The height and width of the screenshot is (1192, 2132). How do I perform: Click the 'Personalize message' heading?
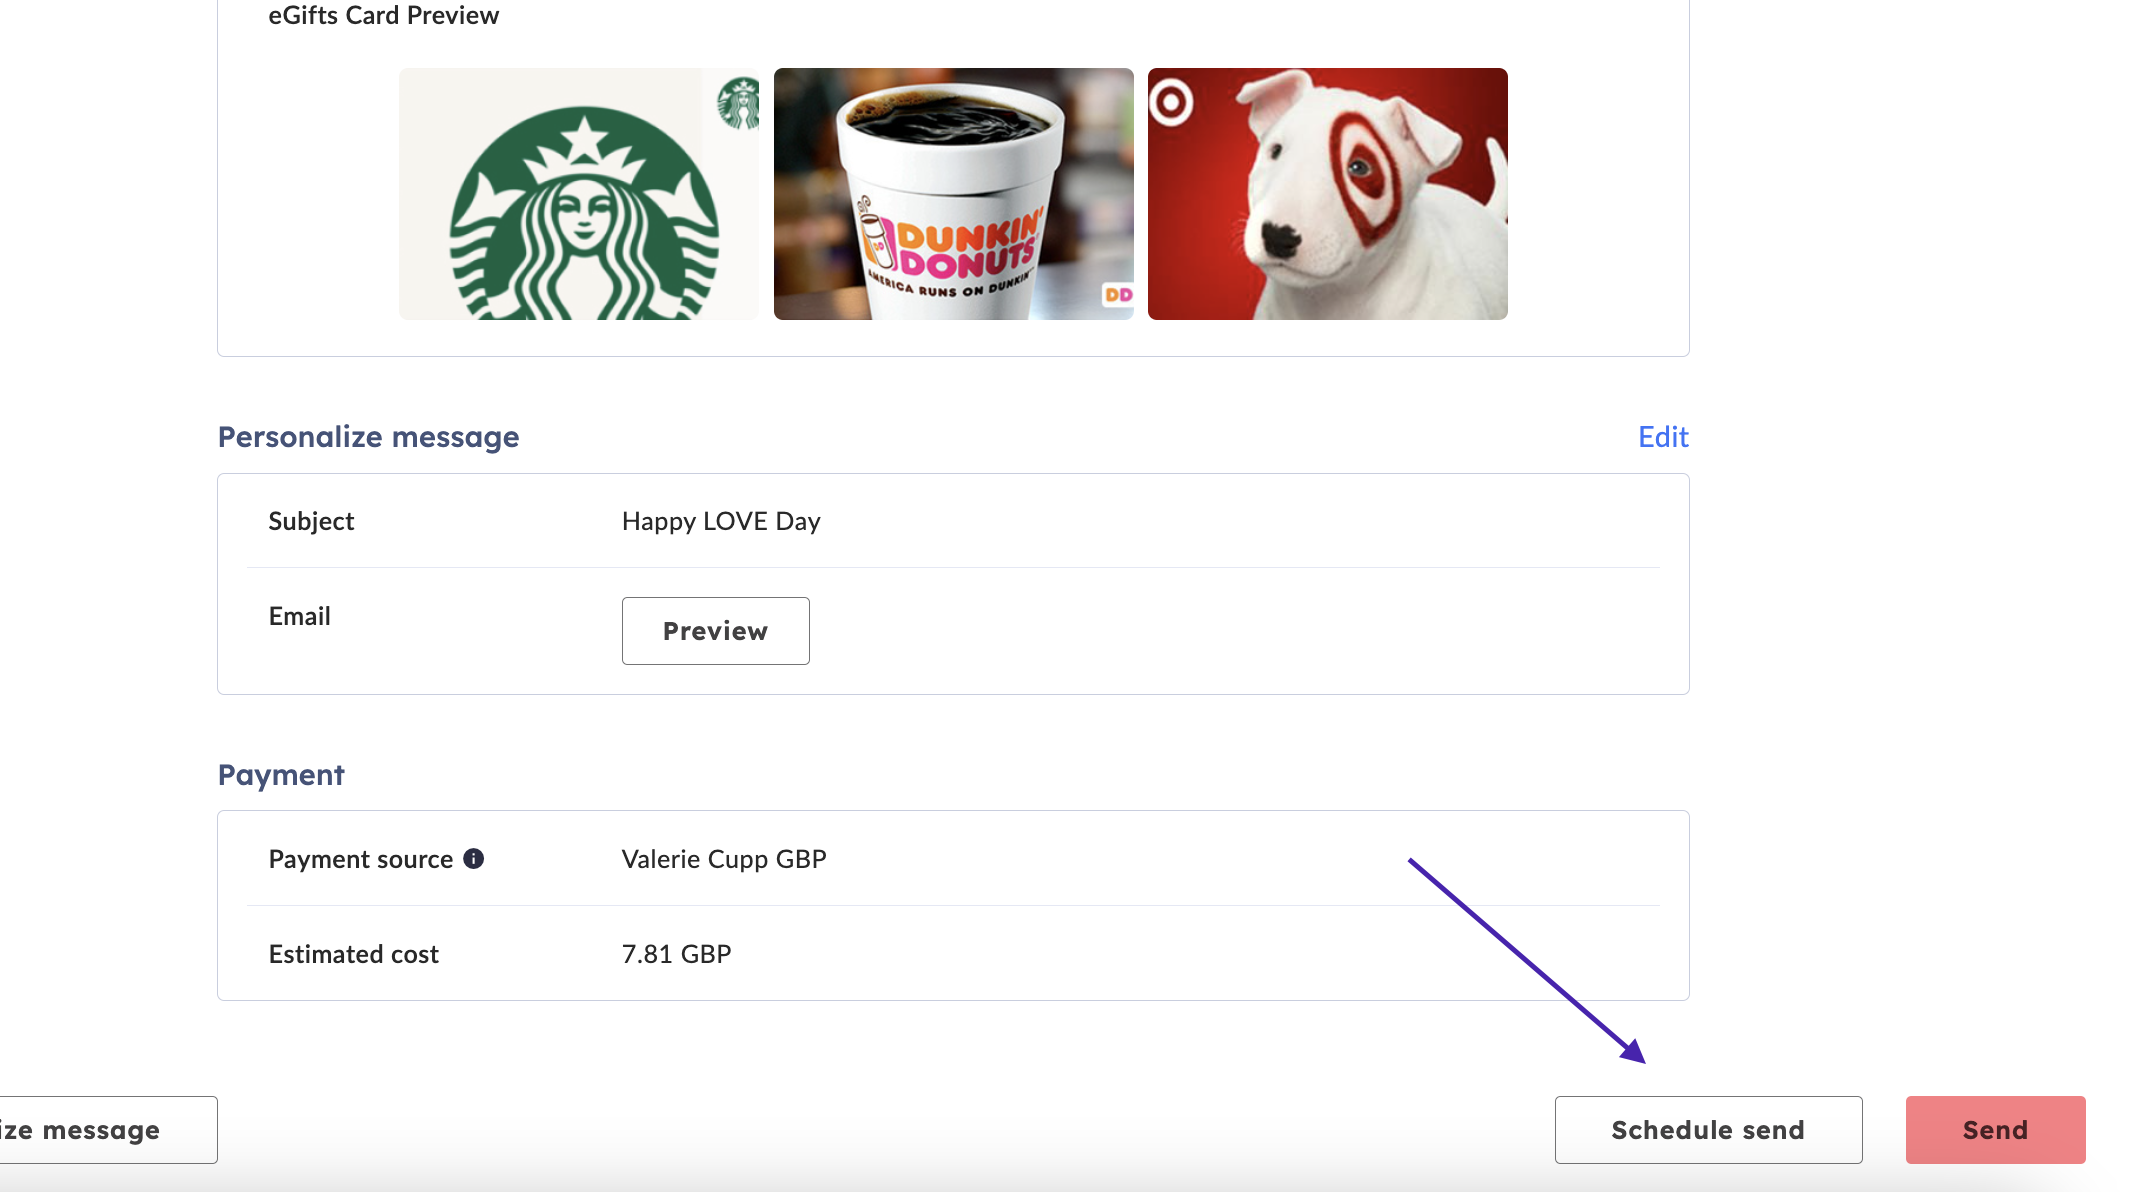click(x=369, y=437)
